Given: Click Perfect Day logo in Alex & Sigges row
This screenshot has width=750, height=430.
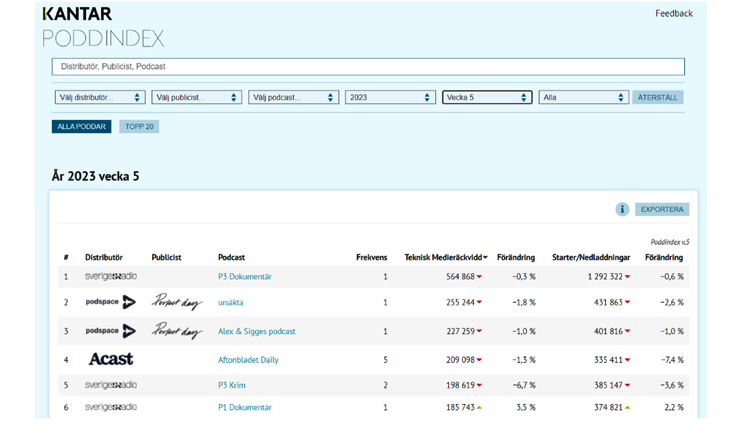Looking at the screenshot, I should pyautogui.click(x=177, y=331).
